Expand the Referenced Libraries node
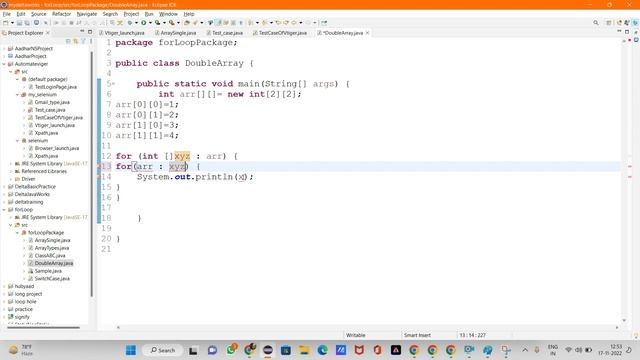Screen dimensions: 640x360 click(11, 171)
